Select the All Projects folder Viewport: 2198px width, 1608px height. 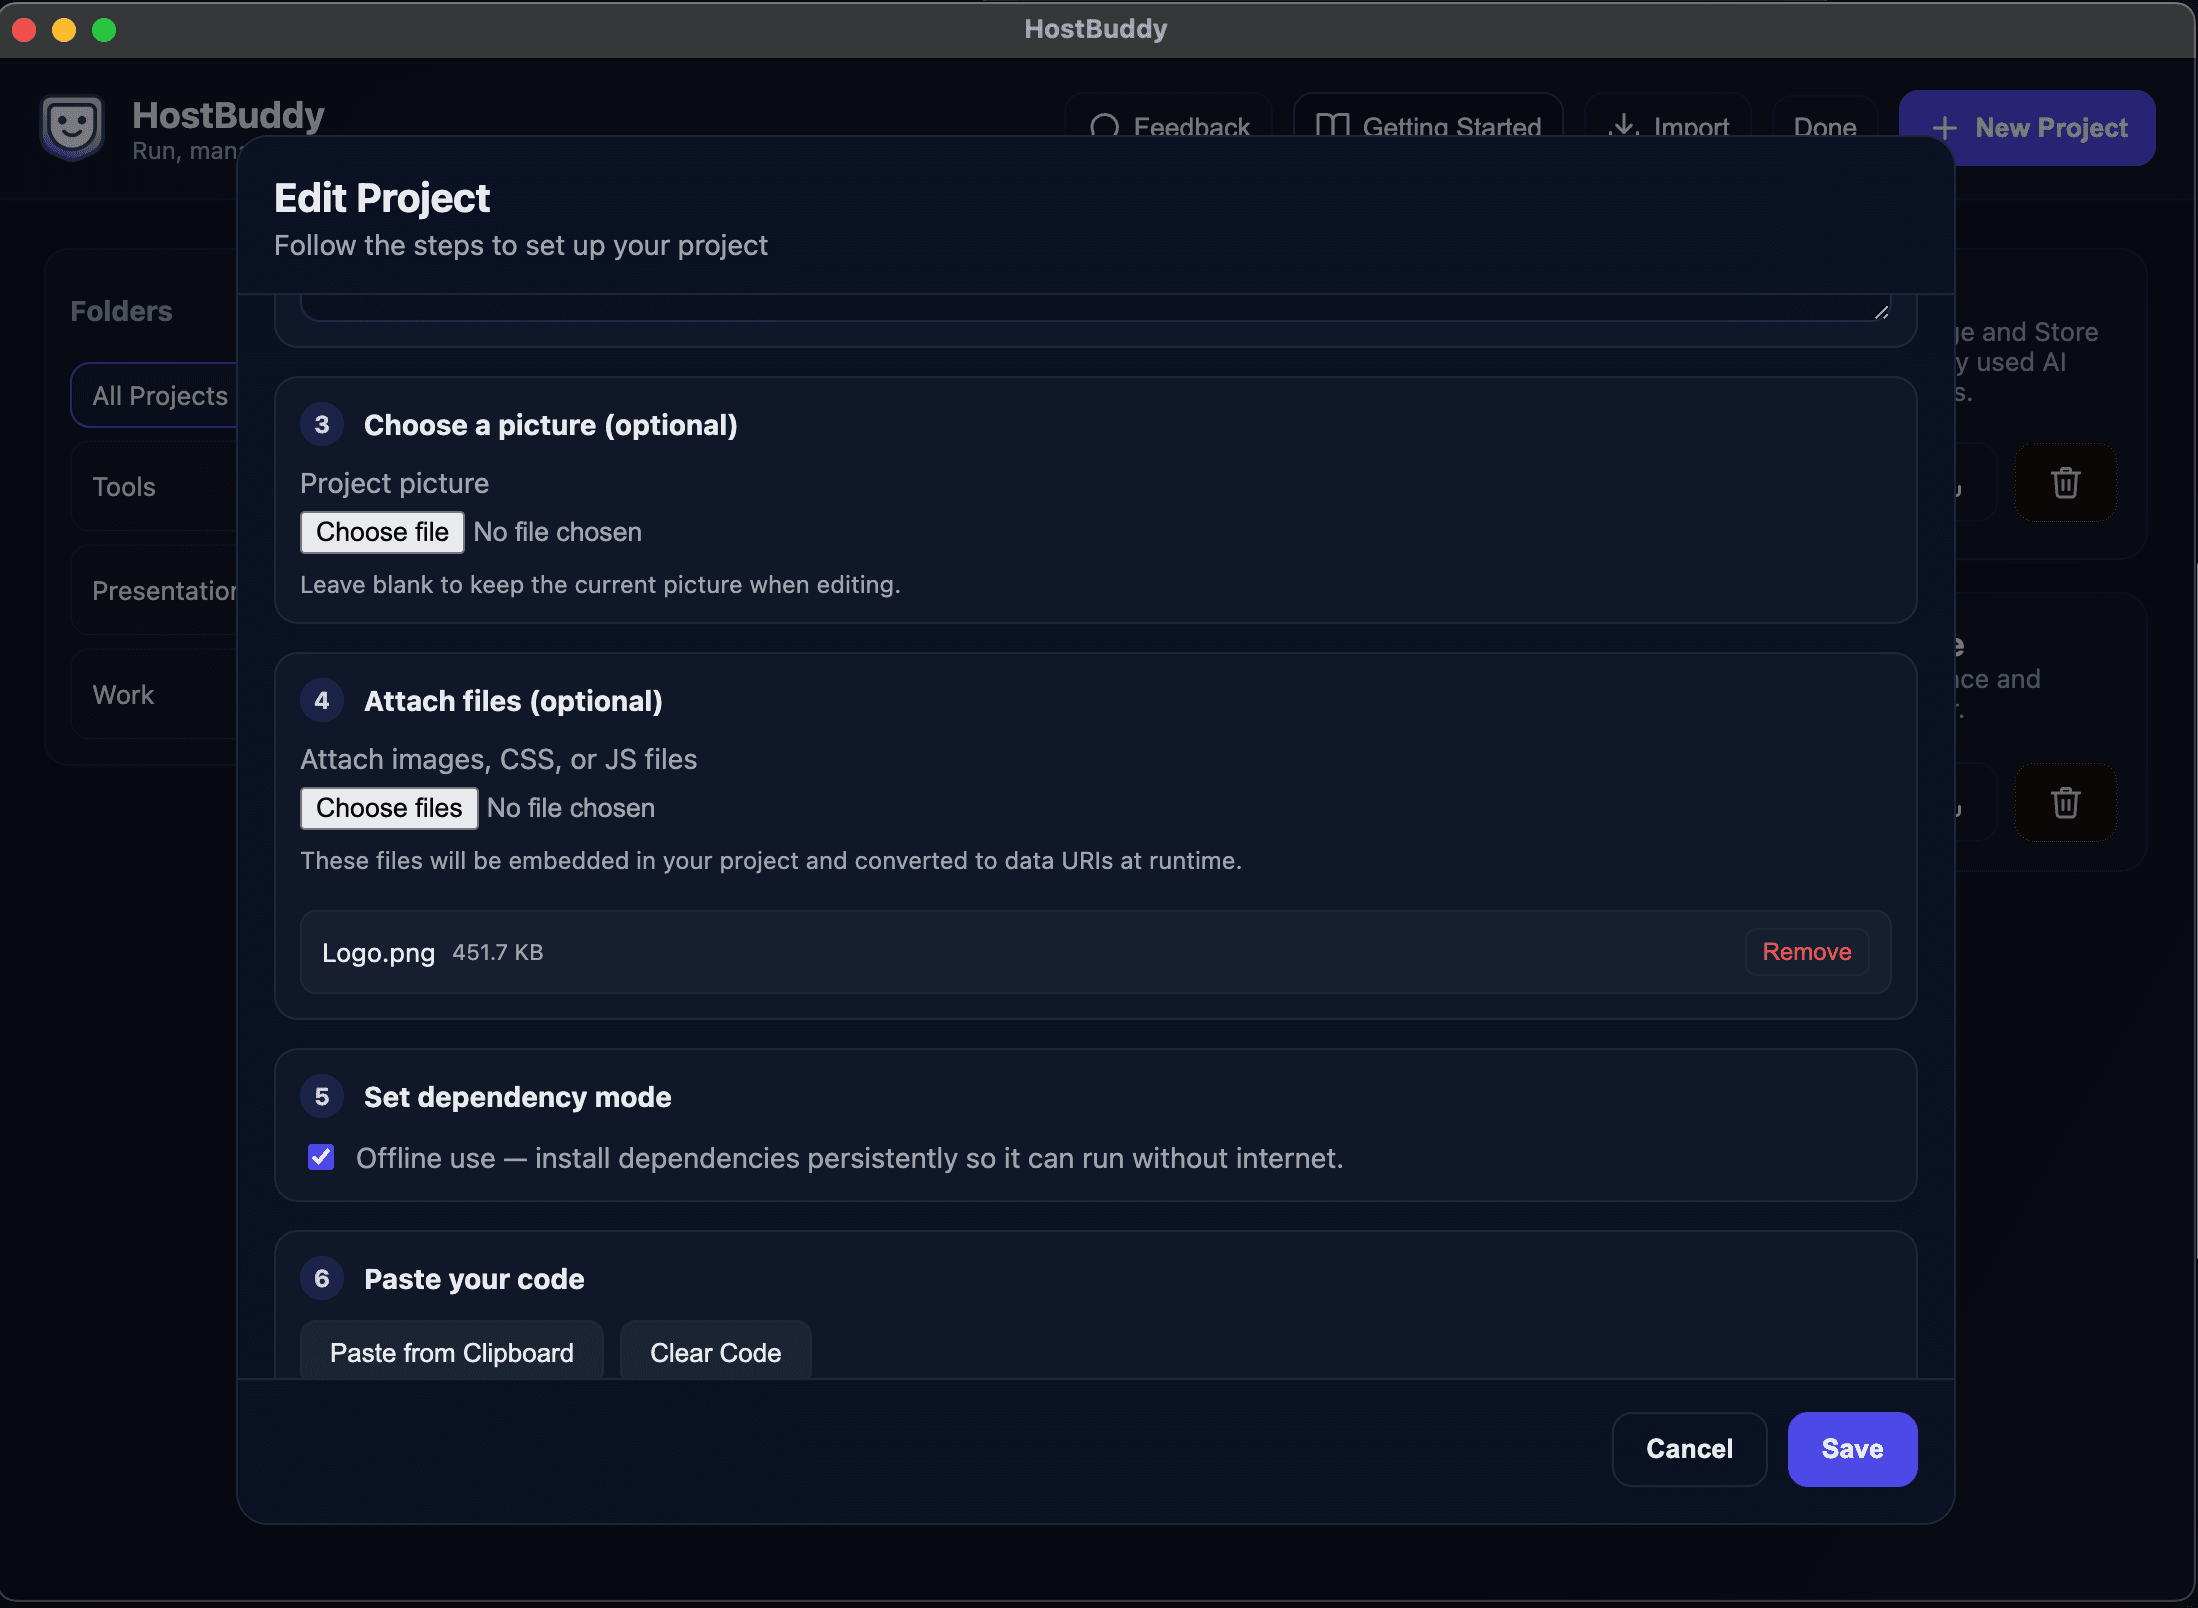point(159,395)
